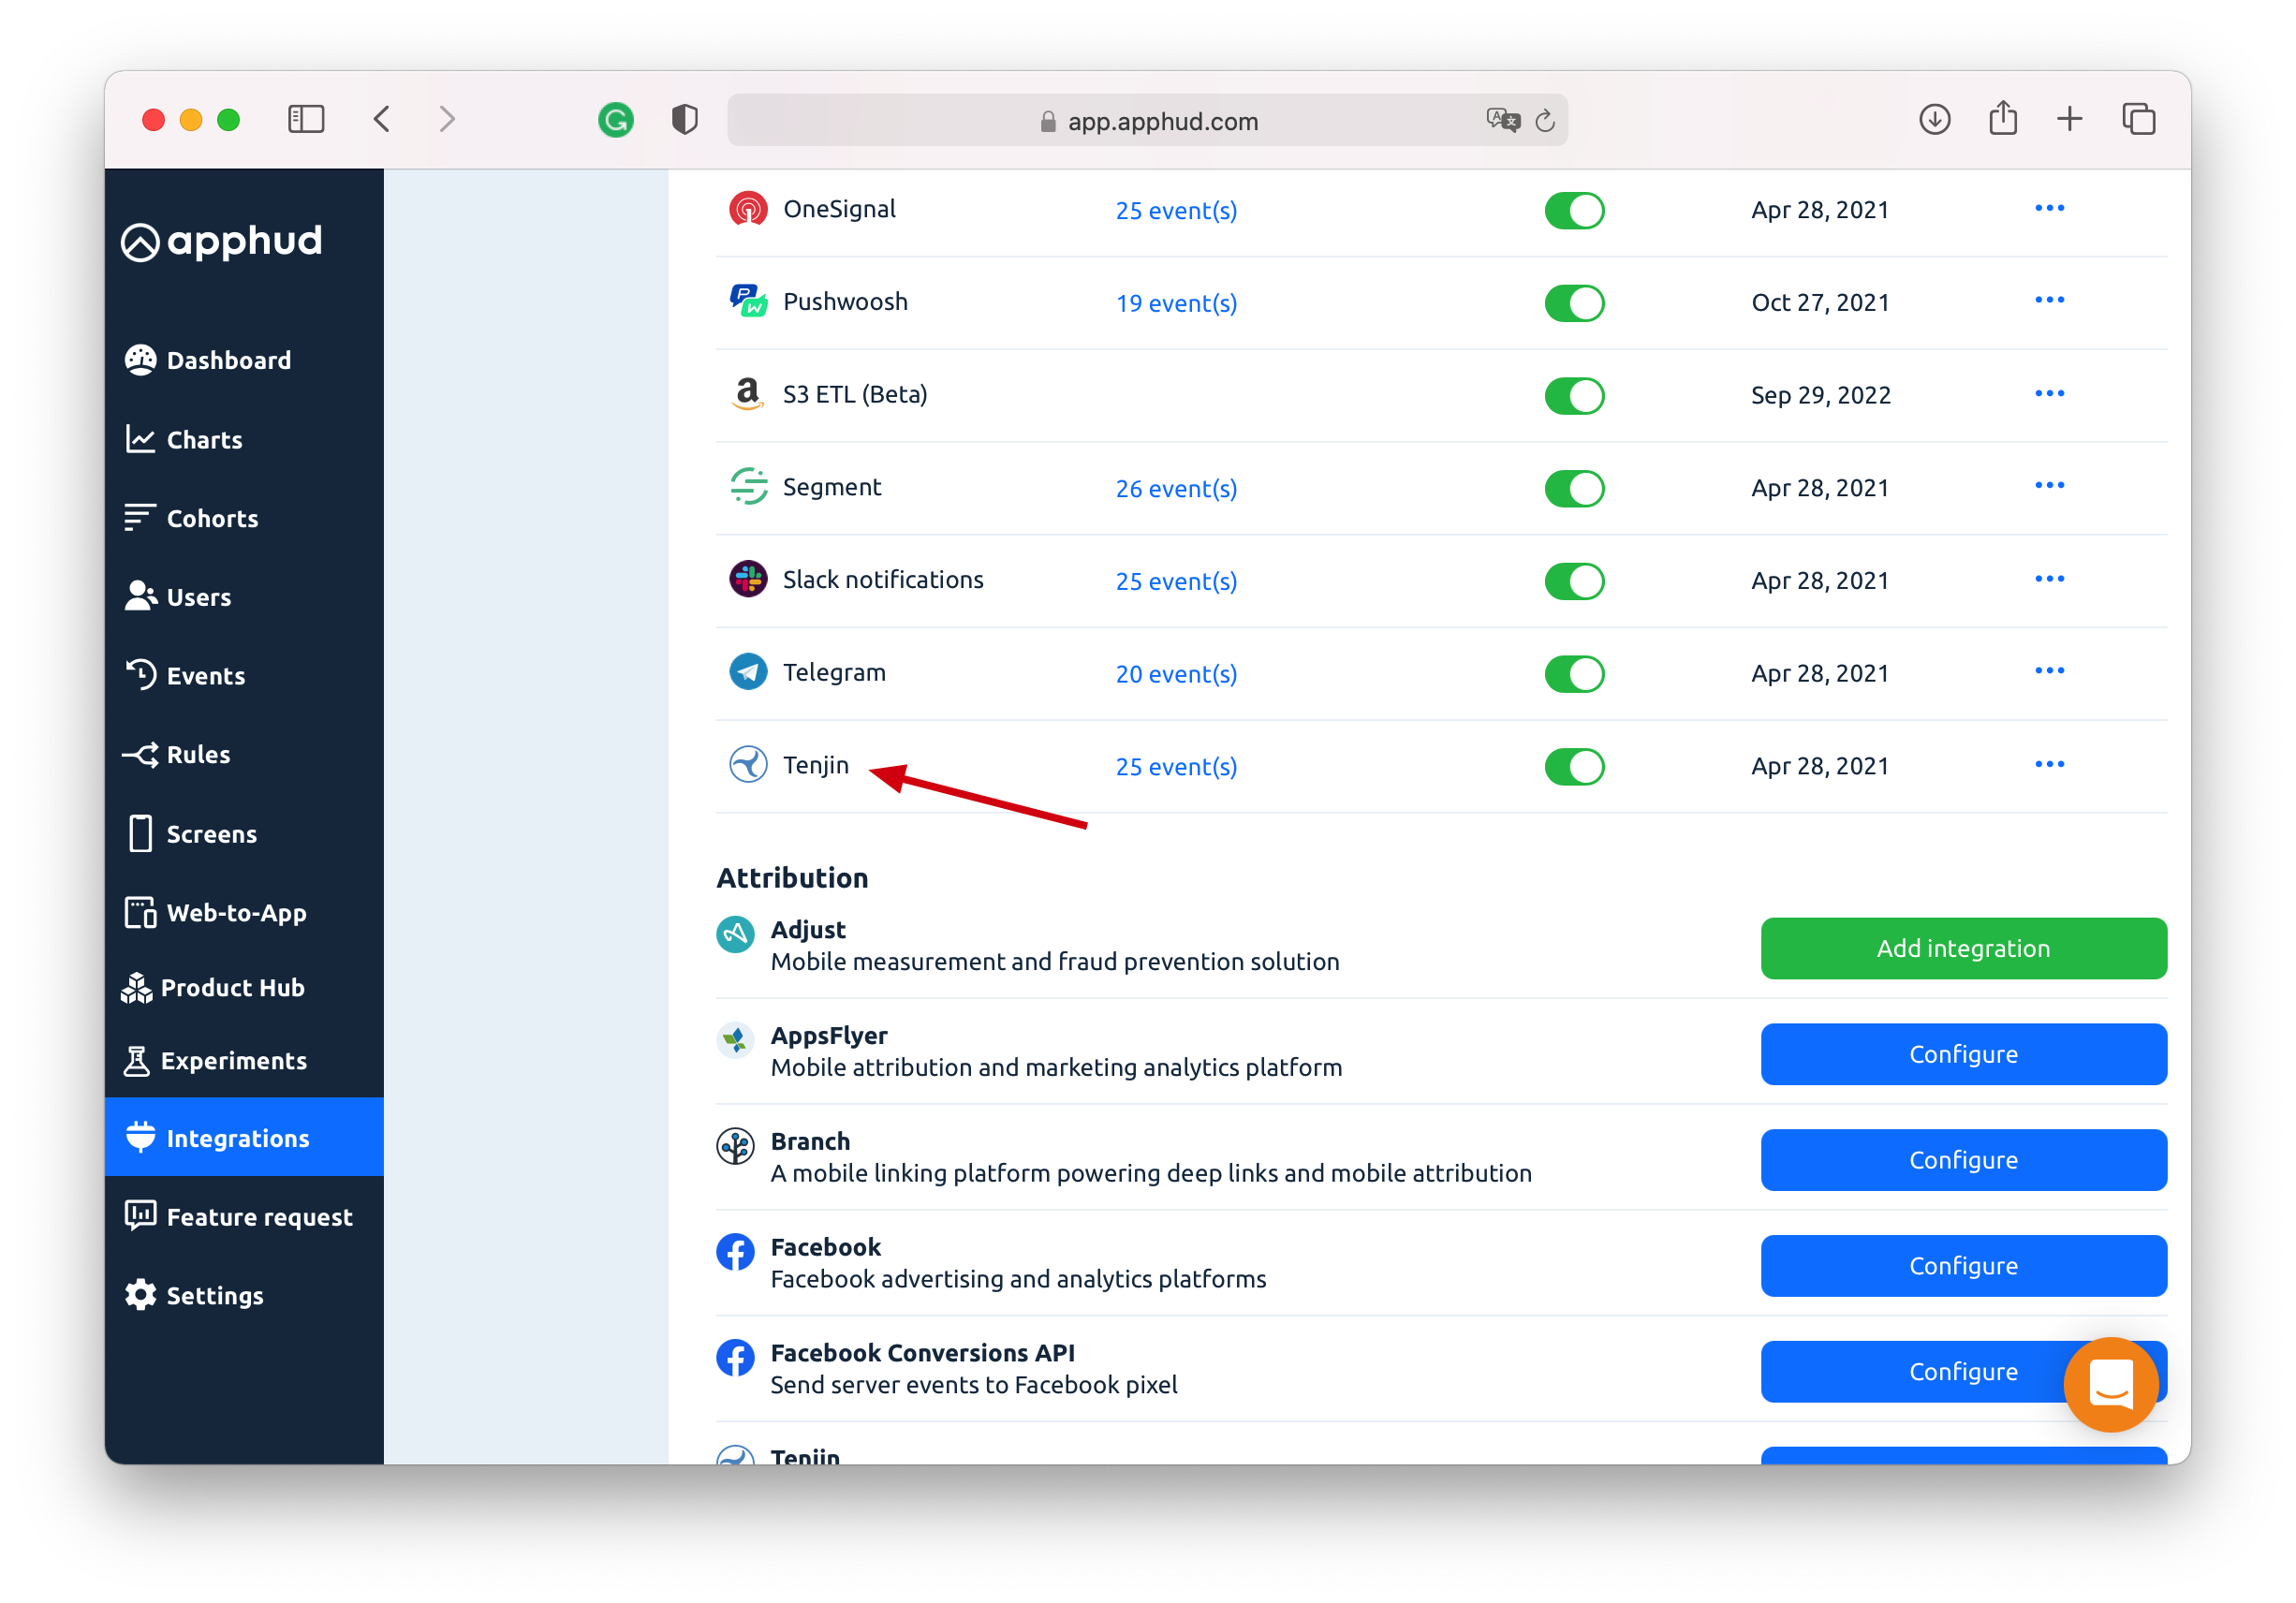Turn off the Tenjin integration toggle

click(x=1574, y=767)
